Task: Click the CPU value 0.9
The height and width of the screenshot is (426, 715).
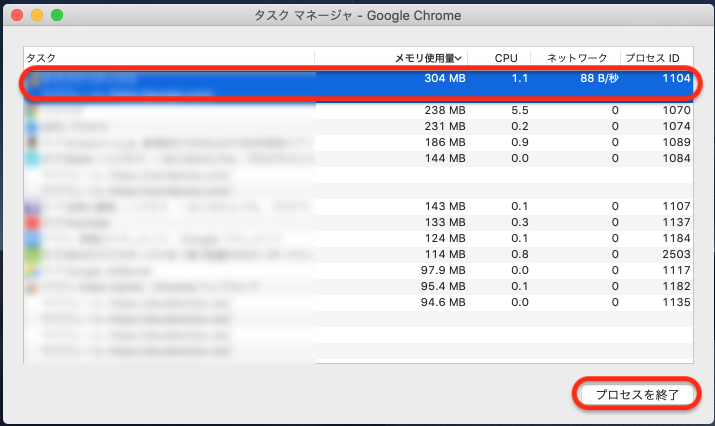Action: click(520, 142)
